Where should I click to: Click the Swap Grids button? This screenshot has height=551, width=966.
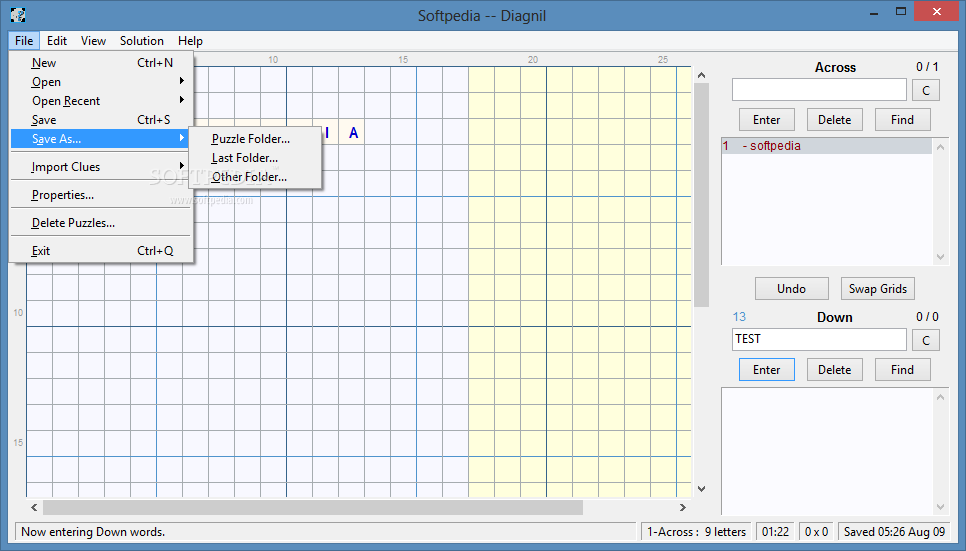(x=878, y=289)
